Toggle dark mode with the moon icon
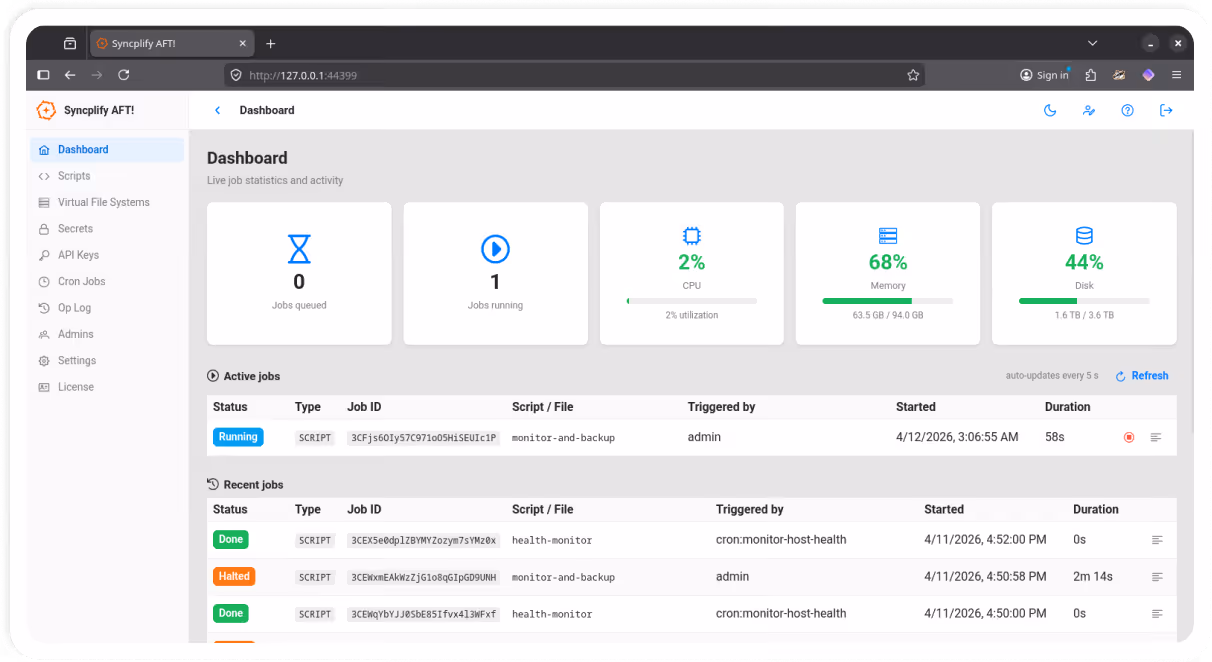This screenshot has width=1212, height=662. tap(1050, 110)
